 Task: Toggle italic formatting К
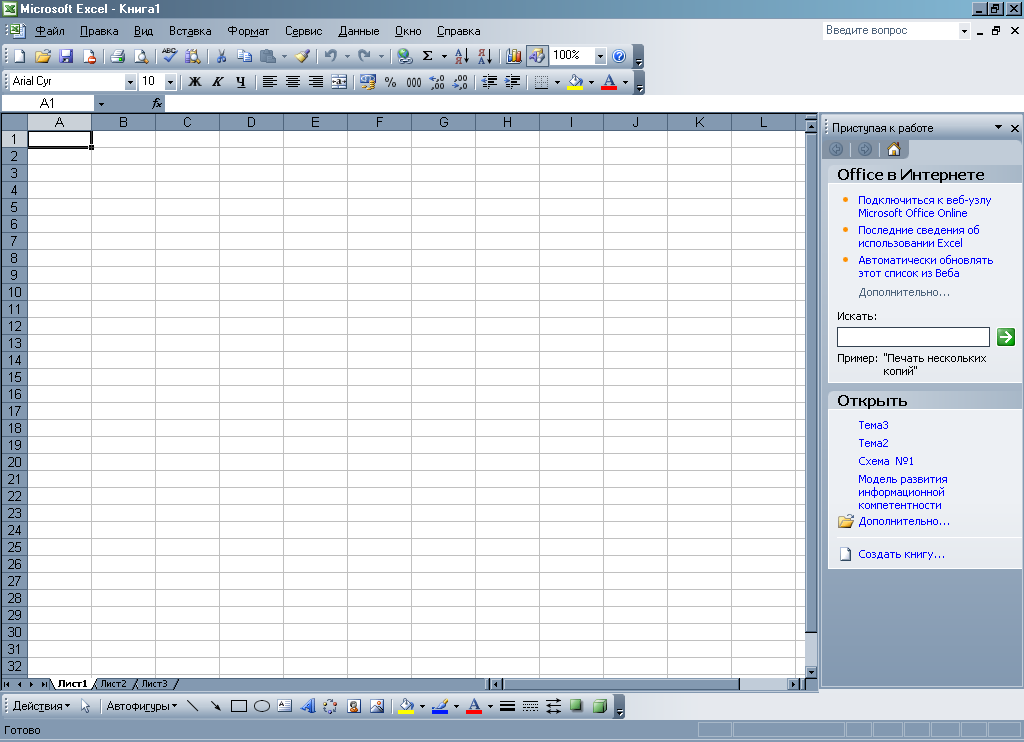click(x=217, y=82)
